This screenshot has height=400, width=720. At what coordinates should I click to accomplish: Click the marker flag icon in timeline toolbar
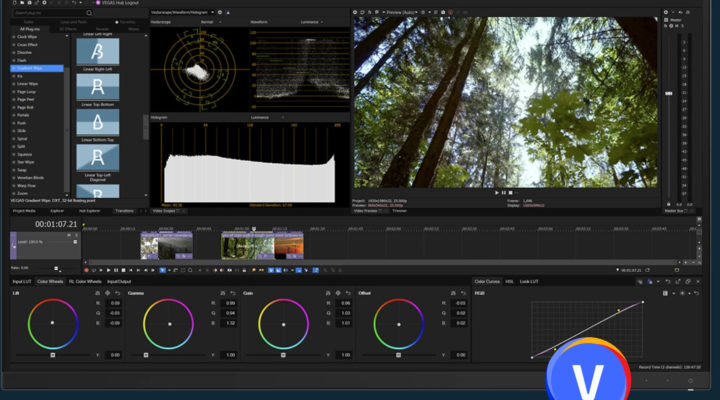coord(254,270)
